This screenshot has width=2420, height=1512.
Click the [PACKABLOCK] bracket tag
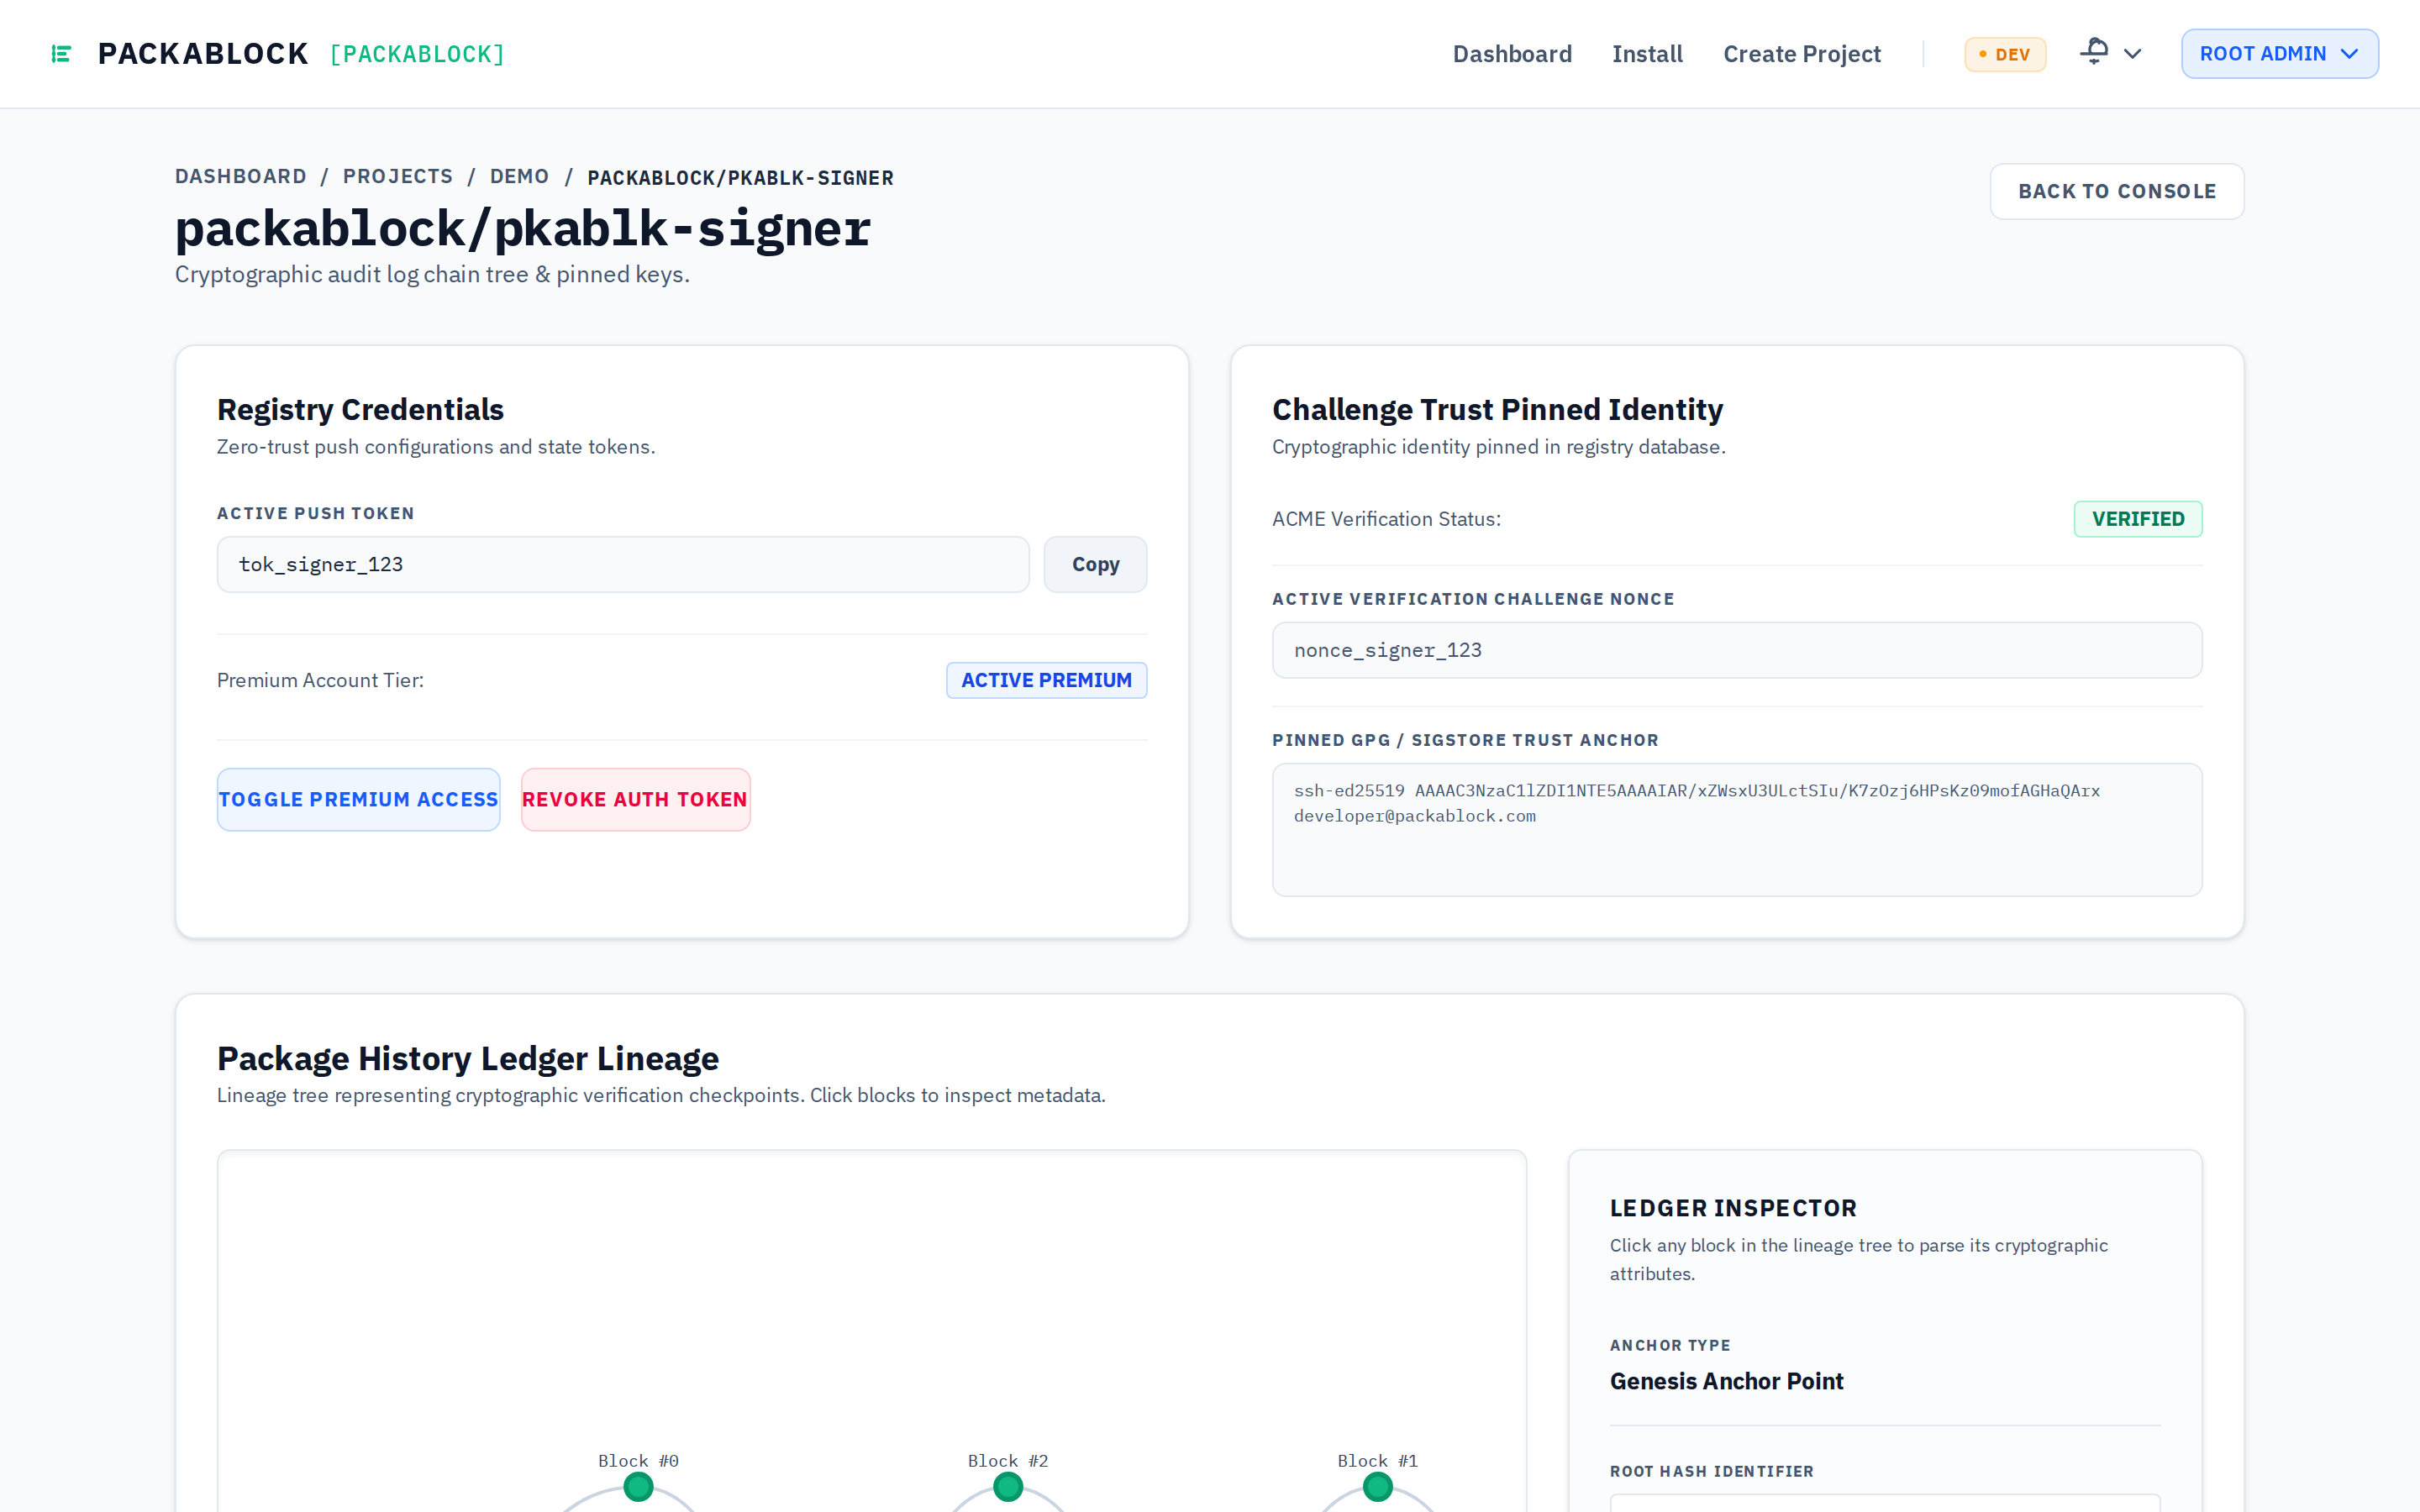pyautogui.click(x=417, y=54)
